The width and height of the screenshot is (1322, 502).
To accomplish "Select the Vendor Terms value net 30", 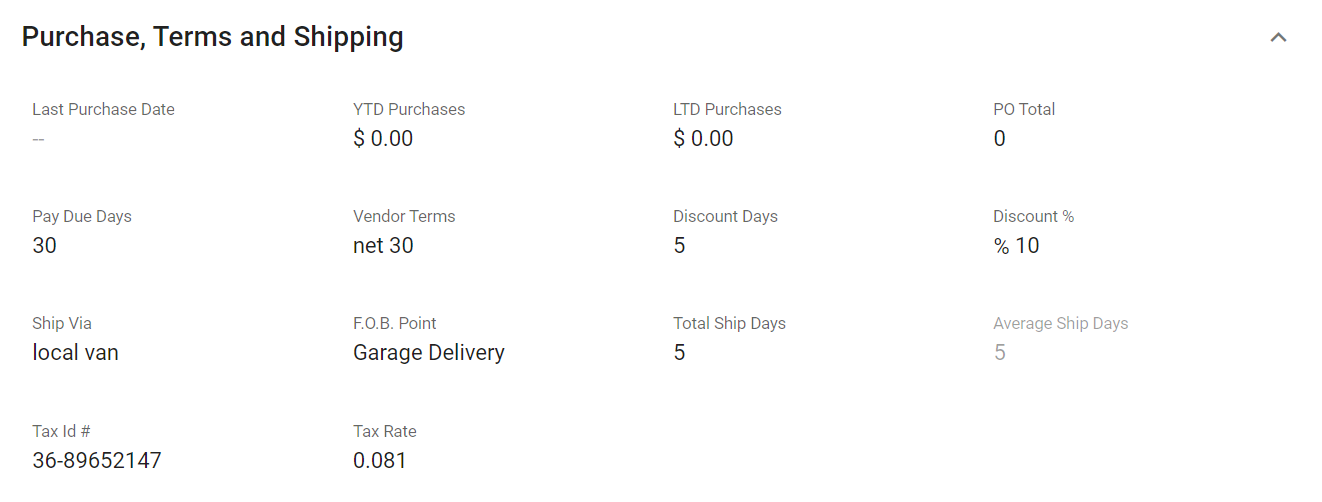I will (383, 246).
